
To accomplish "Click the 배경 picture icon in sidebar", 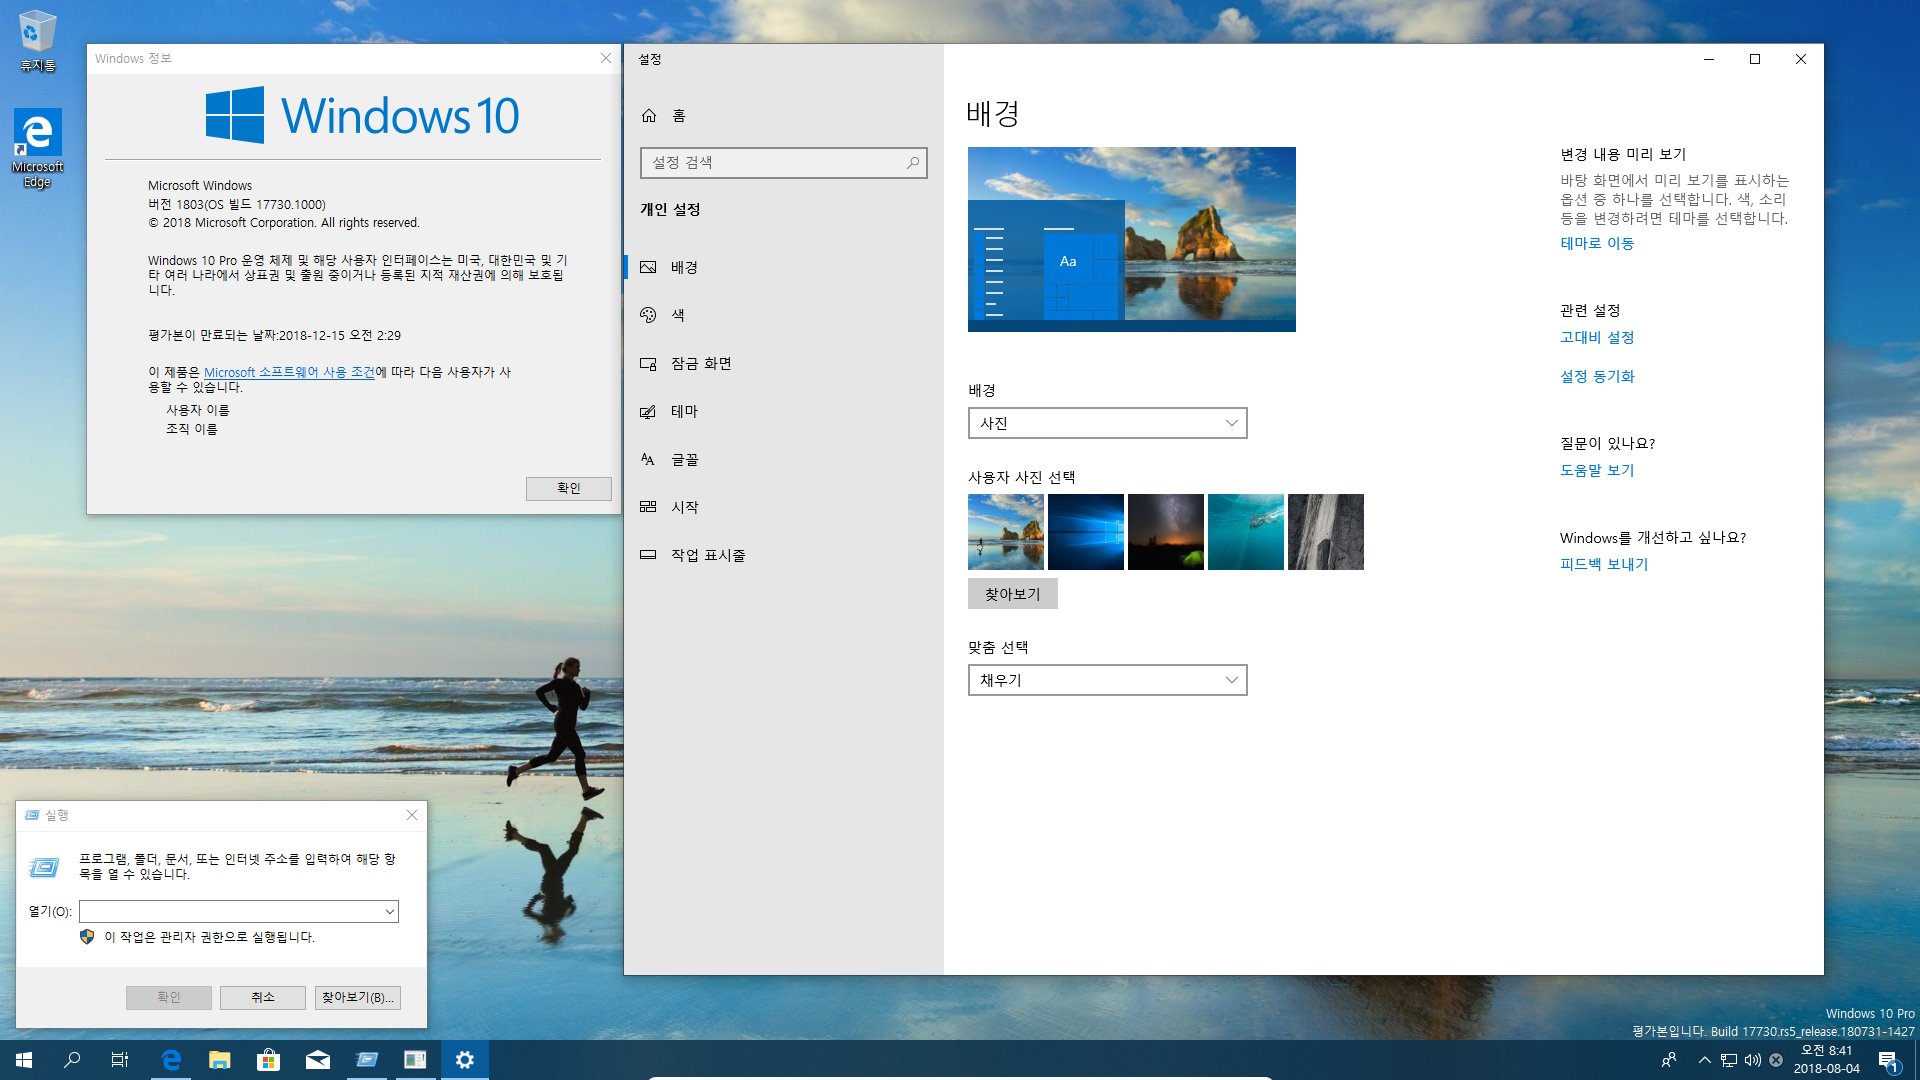I will coord(648,267).
